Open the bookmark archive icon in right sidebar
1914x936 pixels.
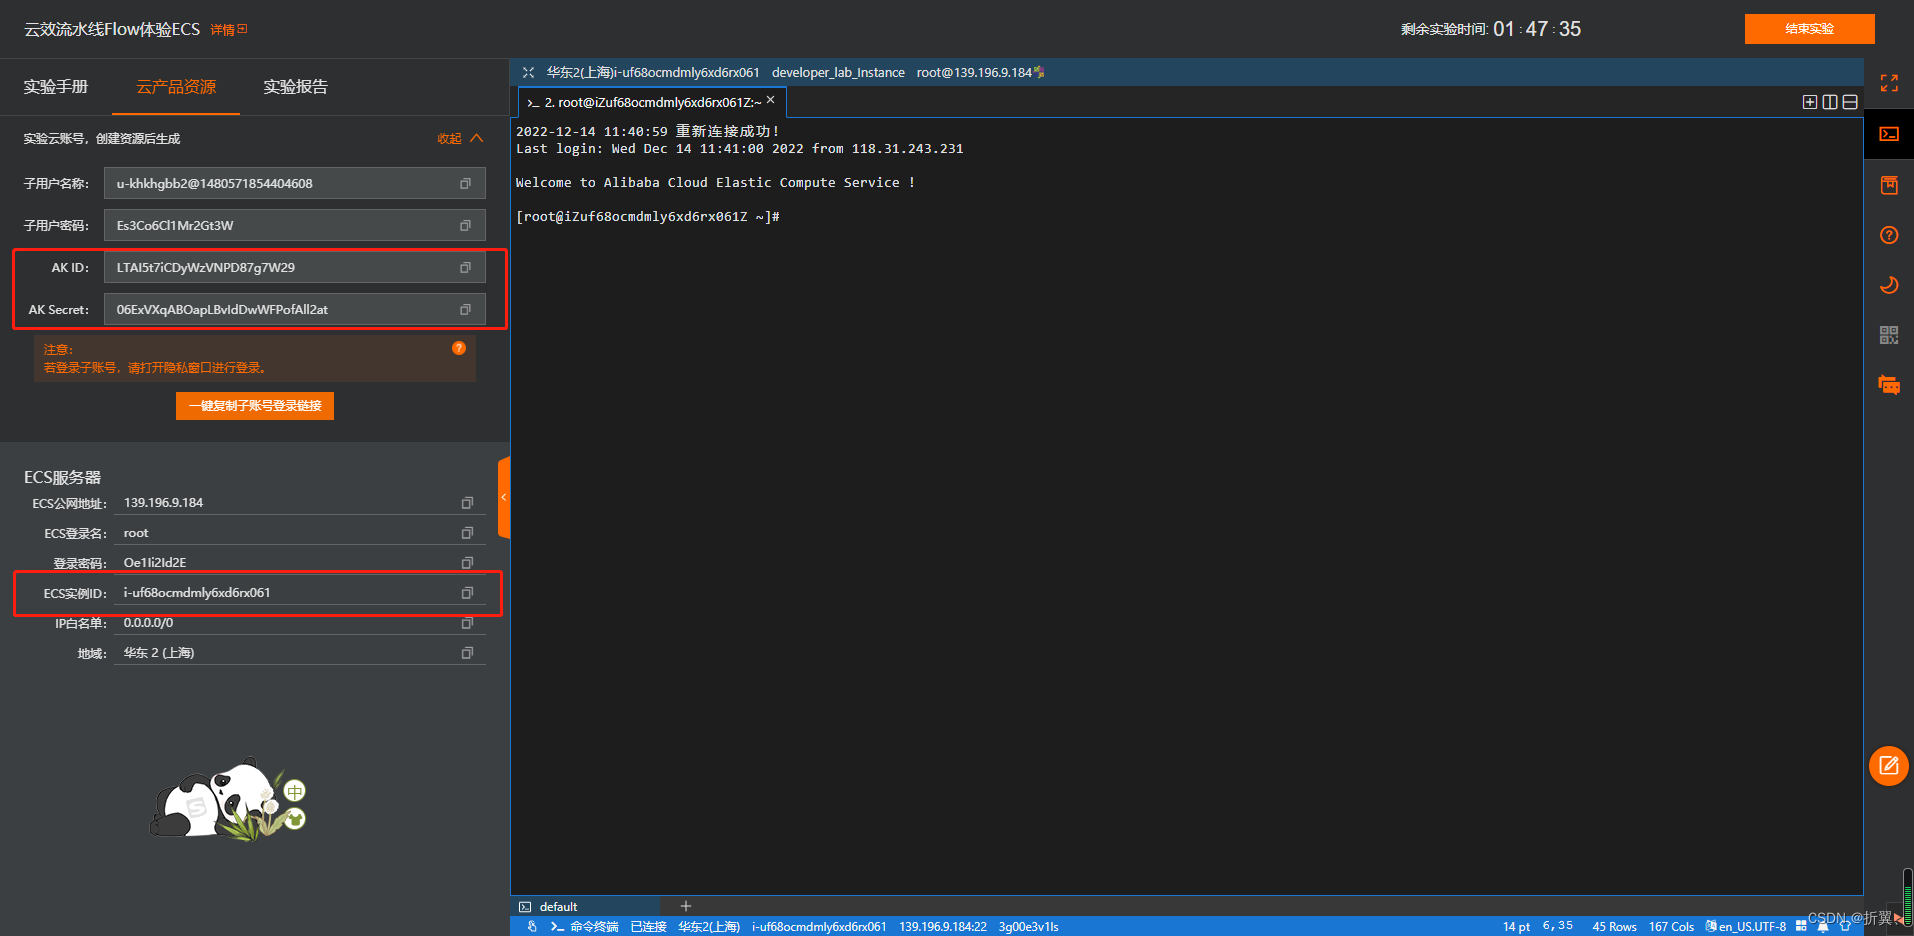click(1888, 185)
